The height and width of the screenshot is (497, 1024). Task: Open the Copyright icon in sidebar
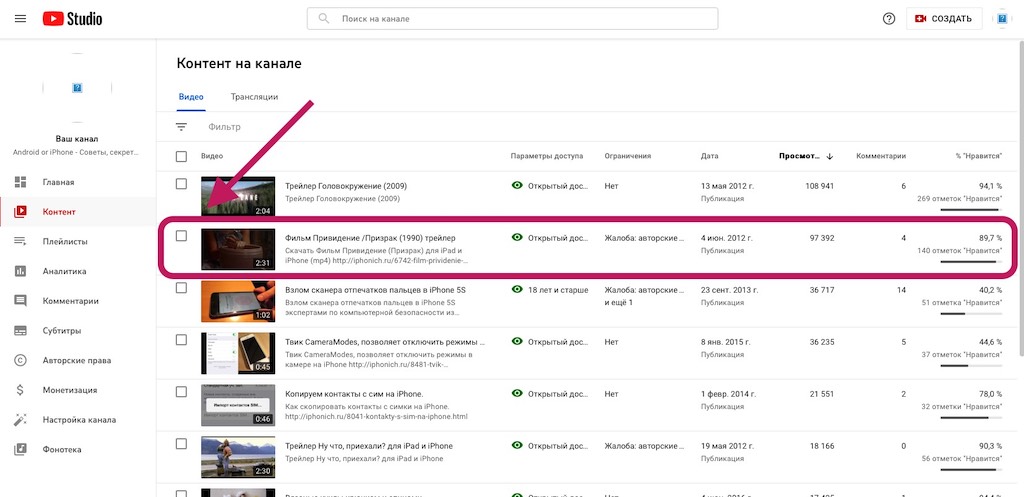(x=20, y=360)
